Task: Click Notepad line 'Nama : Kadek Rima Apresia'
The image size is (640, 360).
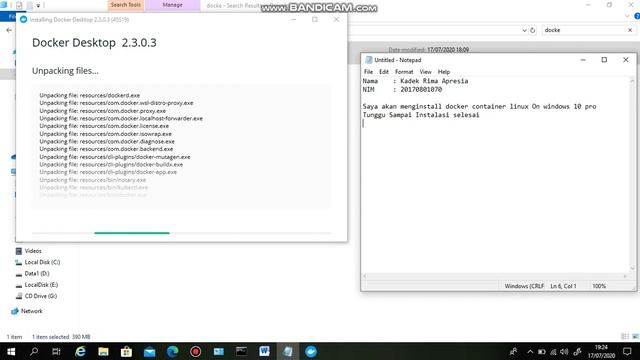Action: [x=415, y=81]
